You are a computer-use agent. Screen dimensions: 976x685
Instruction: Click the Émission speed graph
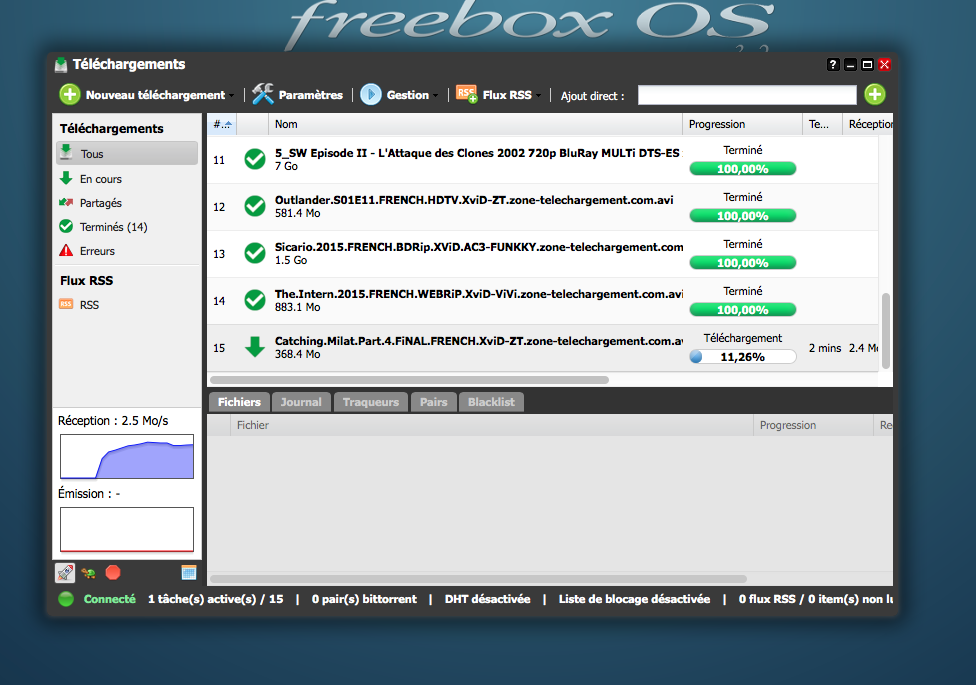tap(127, 529)
